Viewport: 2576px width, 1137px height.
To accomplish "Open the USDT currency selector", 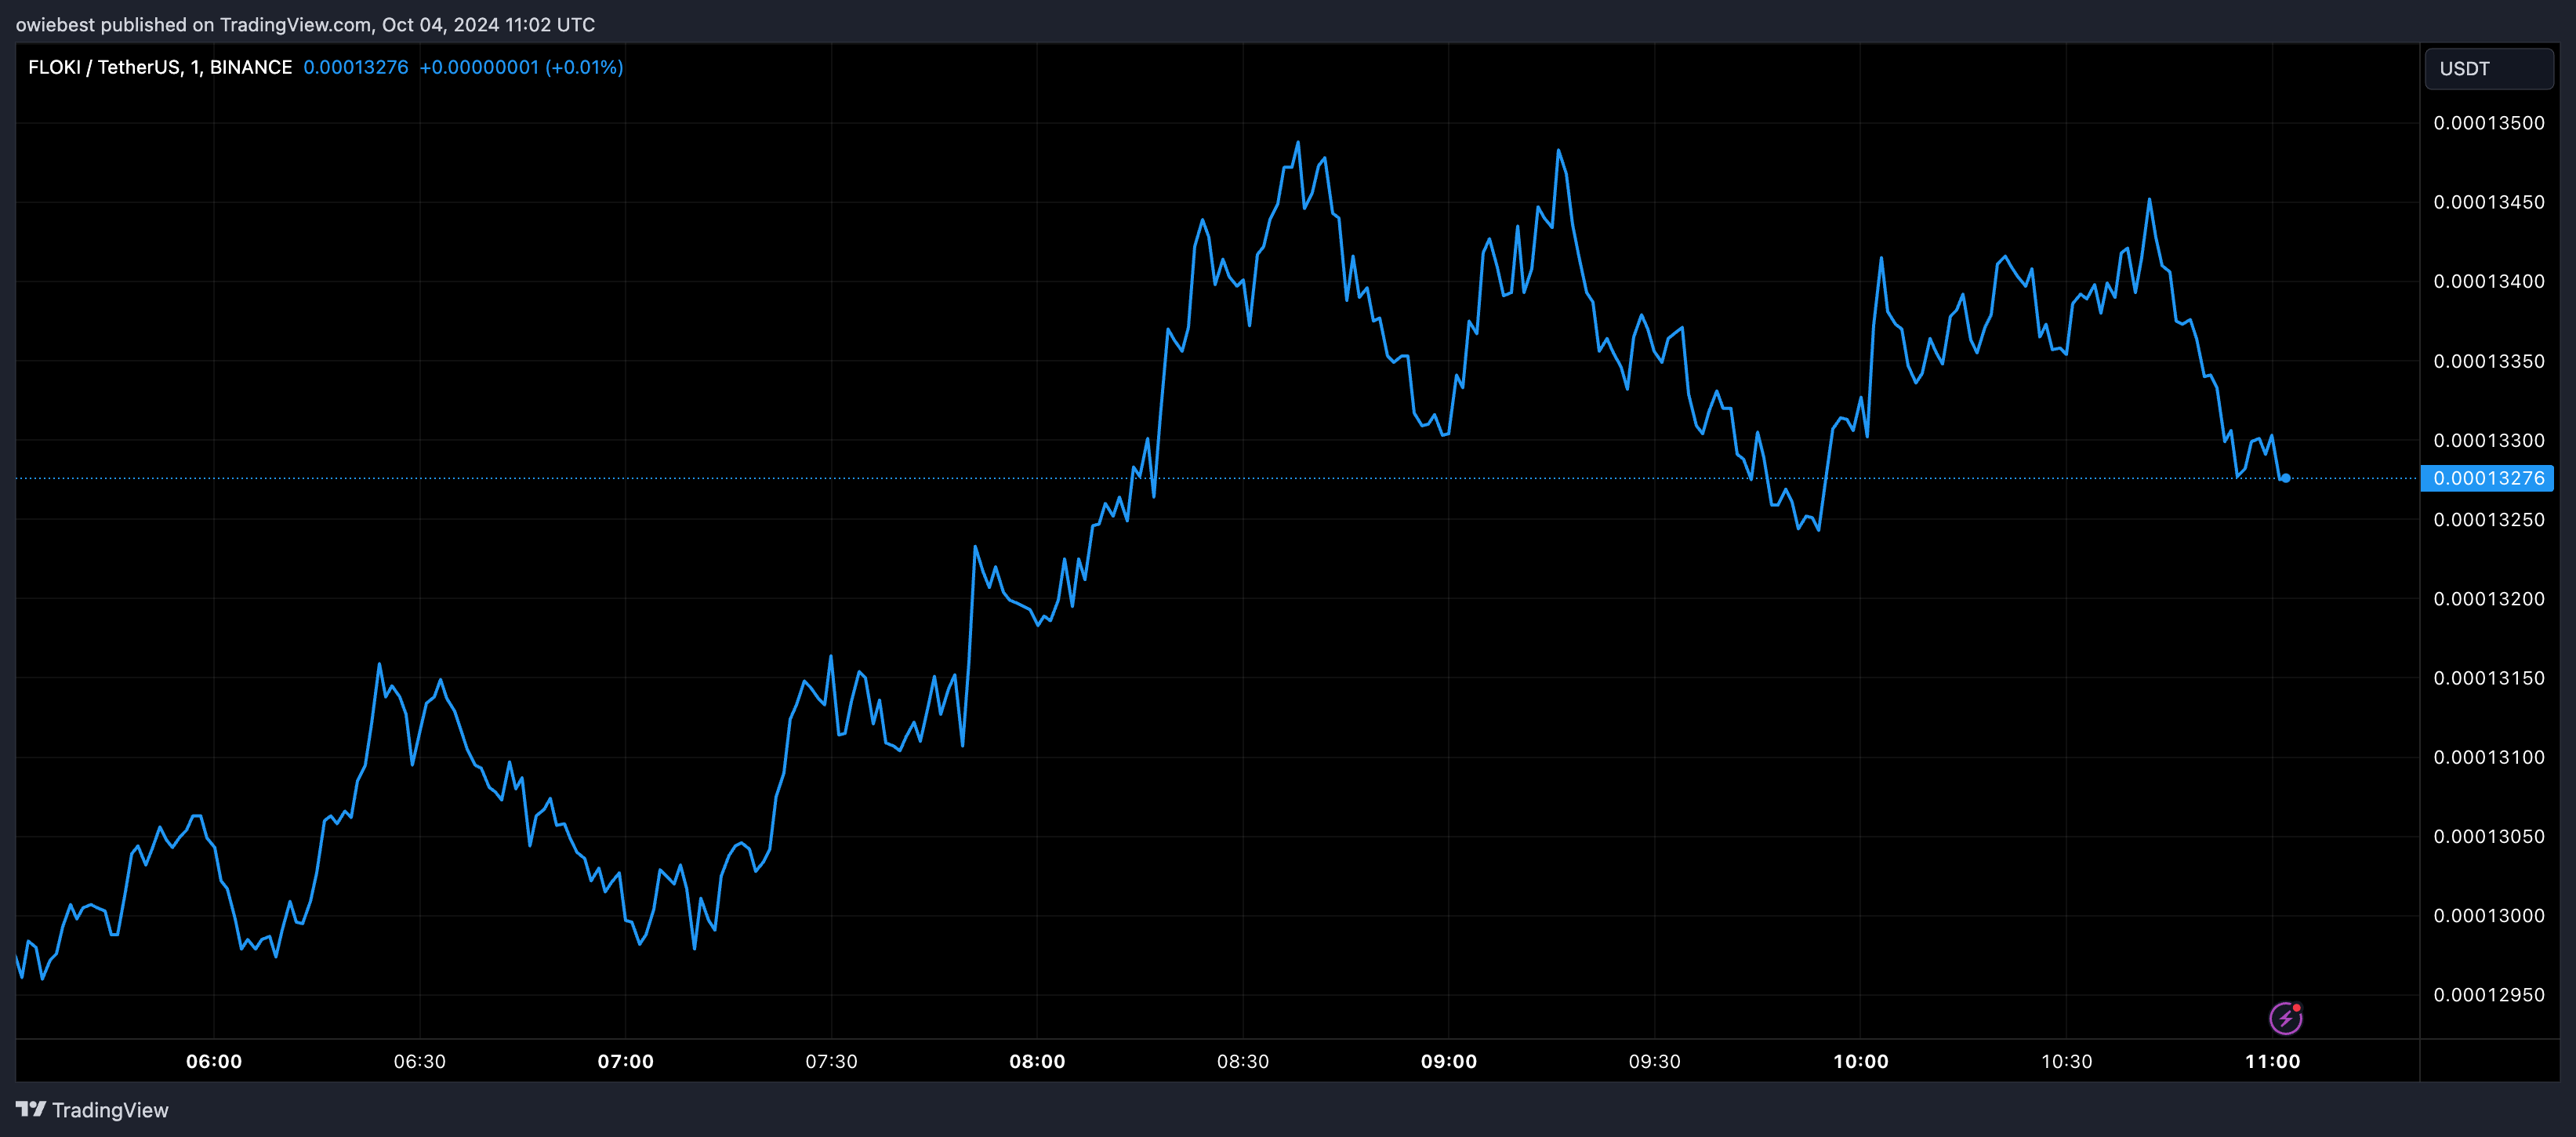I will click(x=2489, y=69).
